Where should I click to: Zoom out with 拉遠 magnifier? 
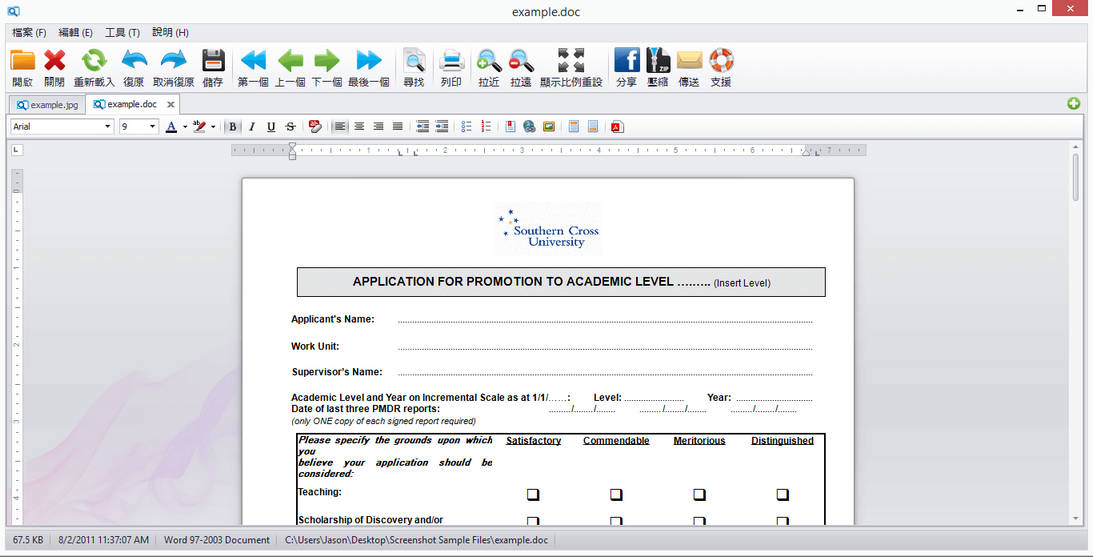click(521, 61)
